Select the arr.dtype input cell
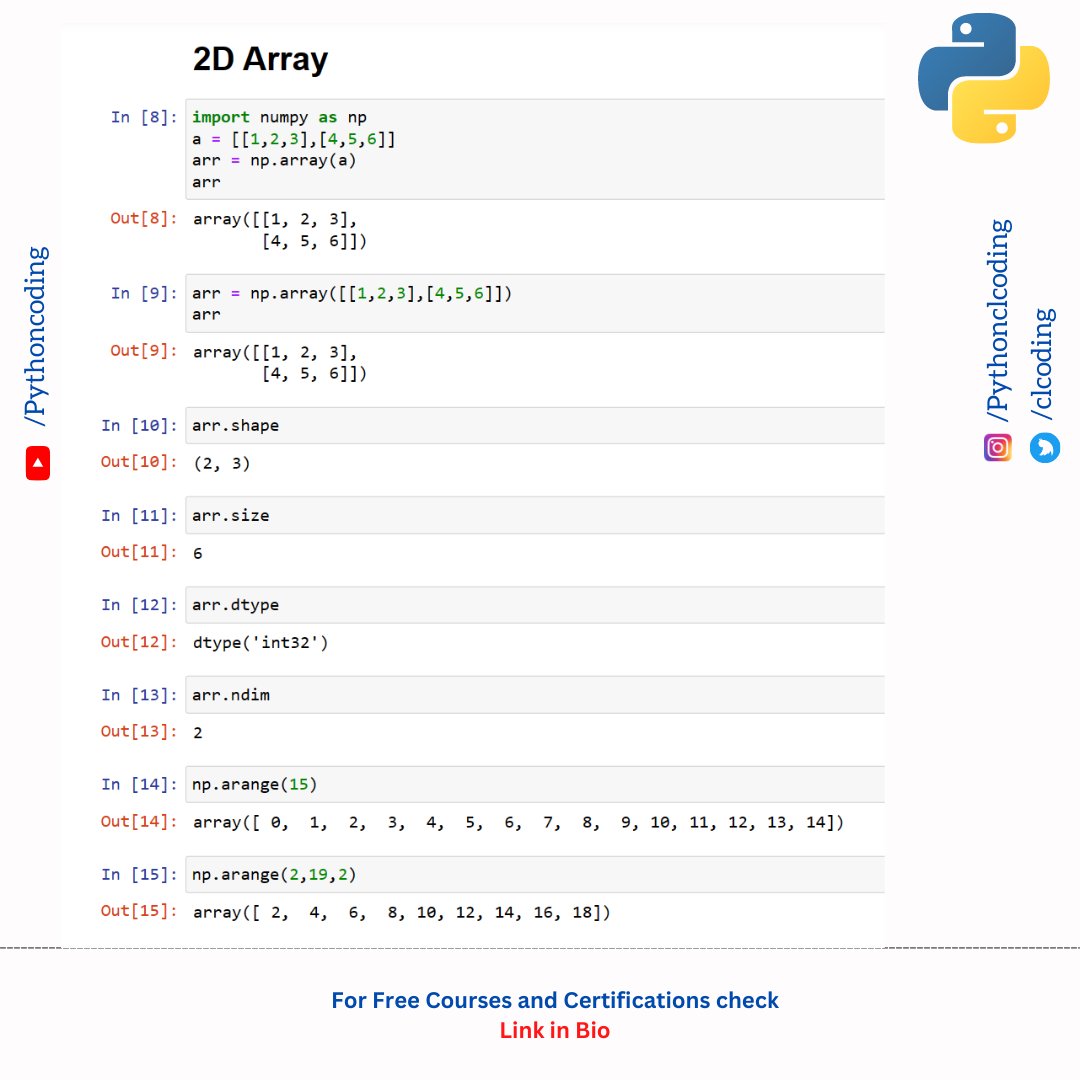This screenshot has width=1080, height=1080. [534, 605]
